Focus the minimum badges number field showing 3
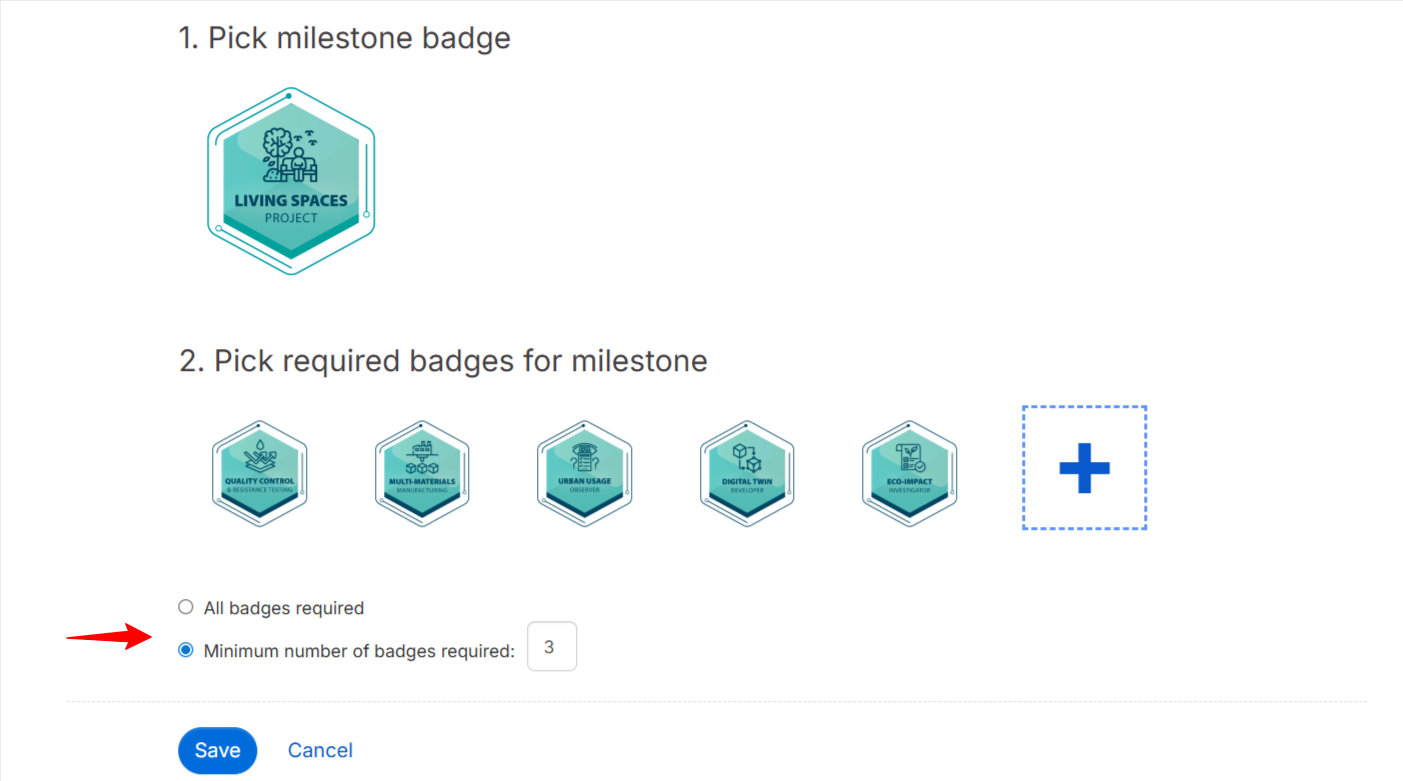The width and height of the screenshot is (1403, 781). [x=551, y=647]
